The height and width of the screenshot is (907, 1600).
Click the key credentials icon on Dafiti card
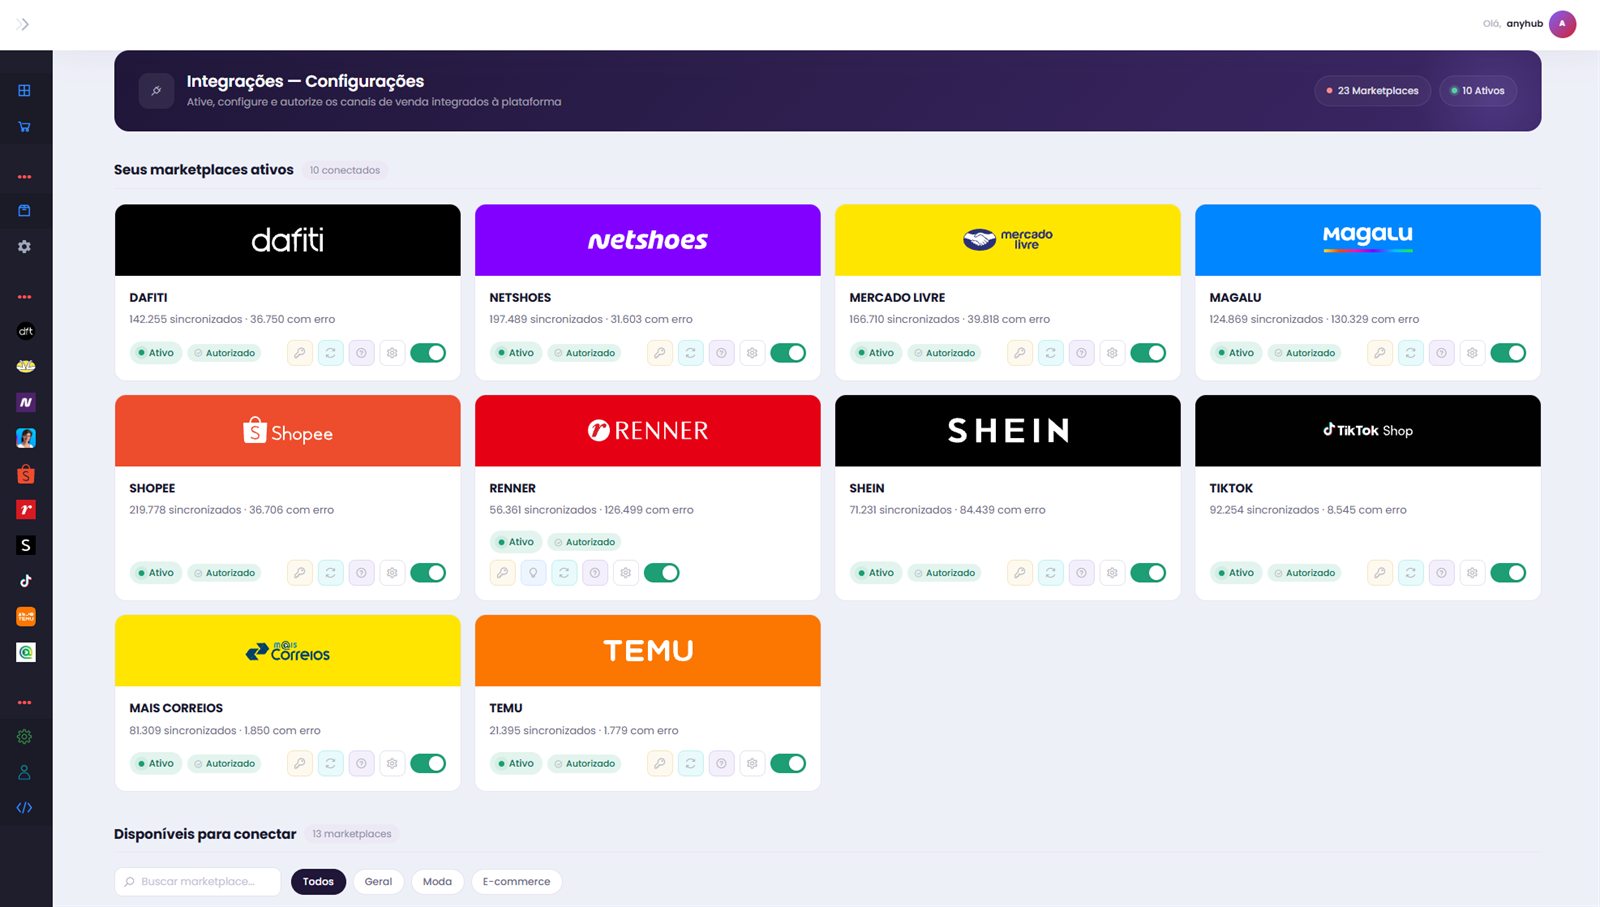point(300,353)
